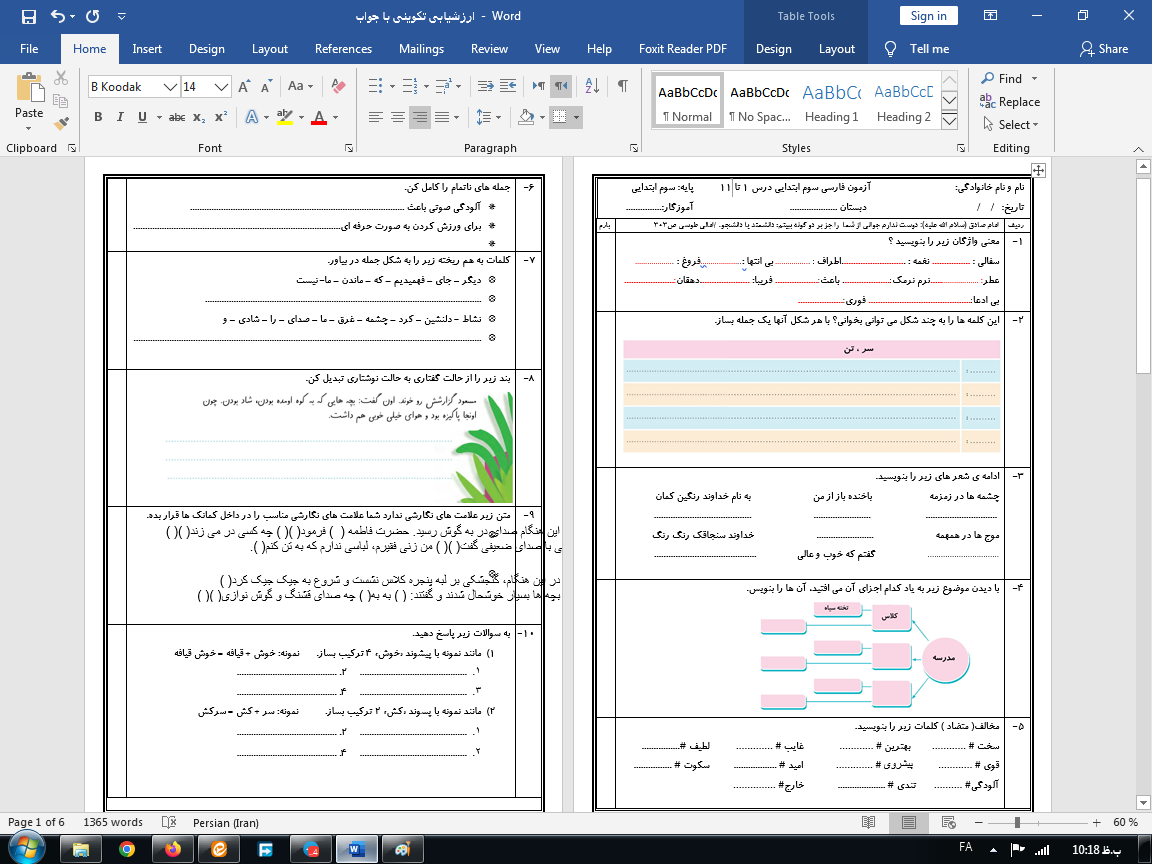Viewport: 1152px width, 864px height.
Task: Click the Sign in button
Action: pos(928,16)
